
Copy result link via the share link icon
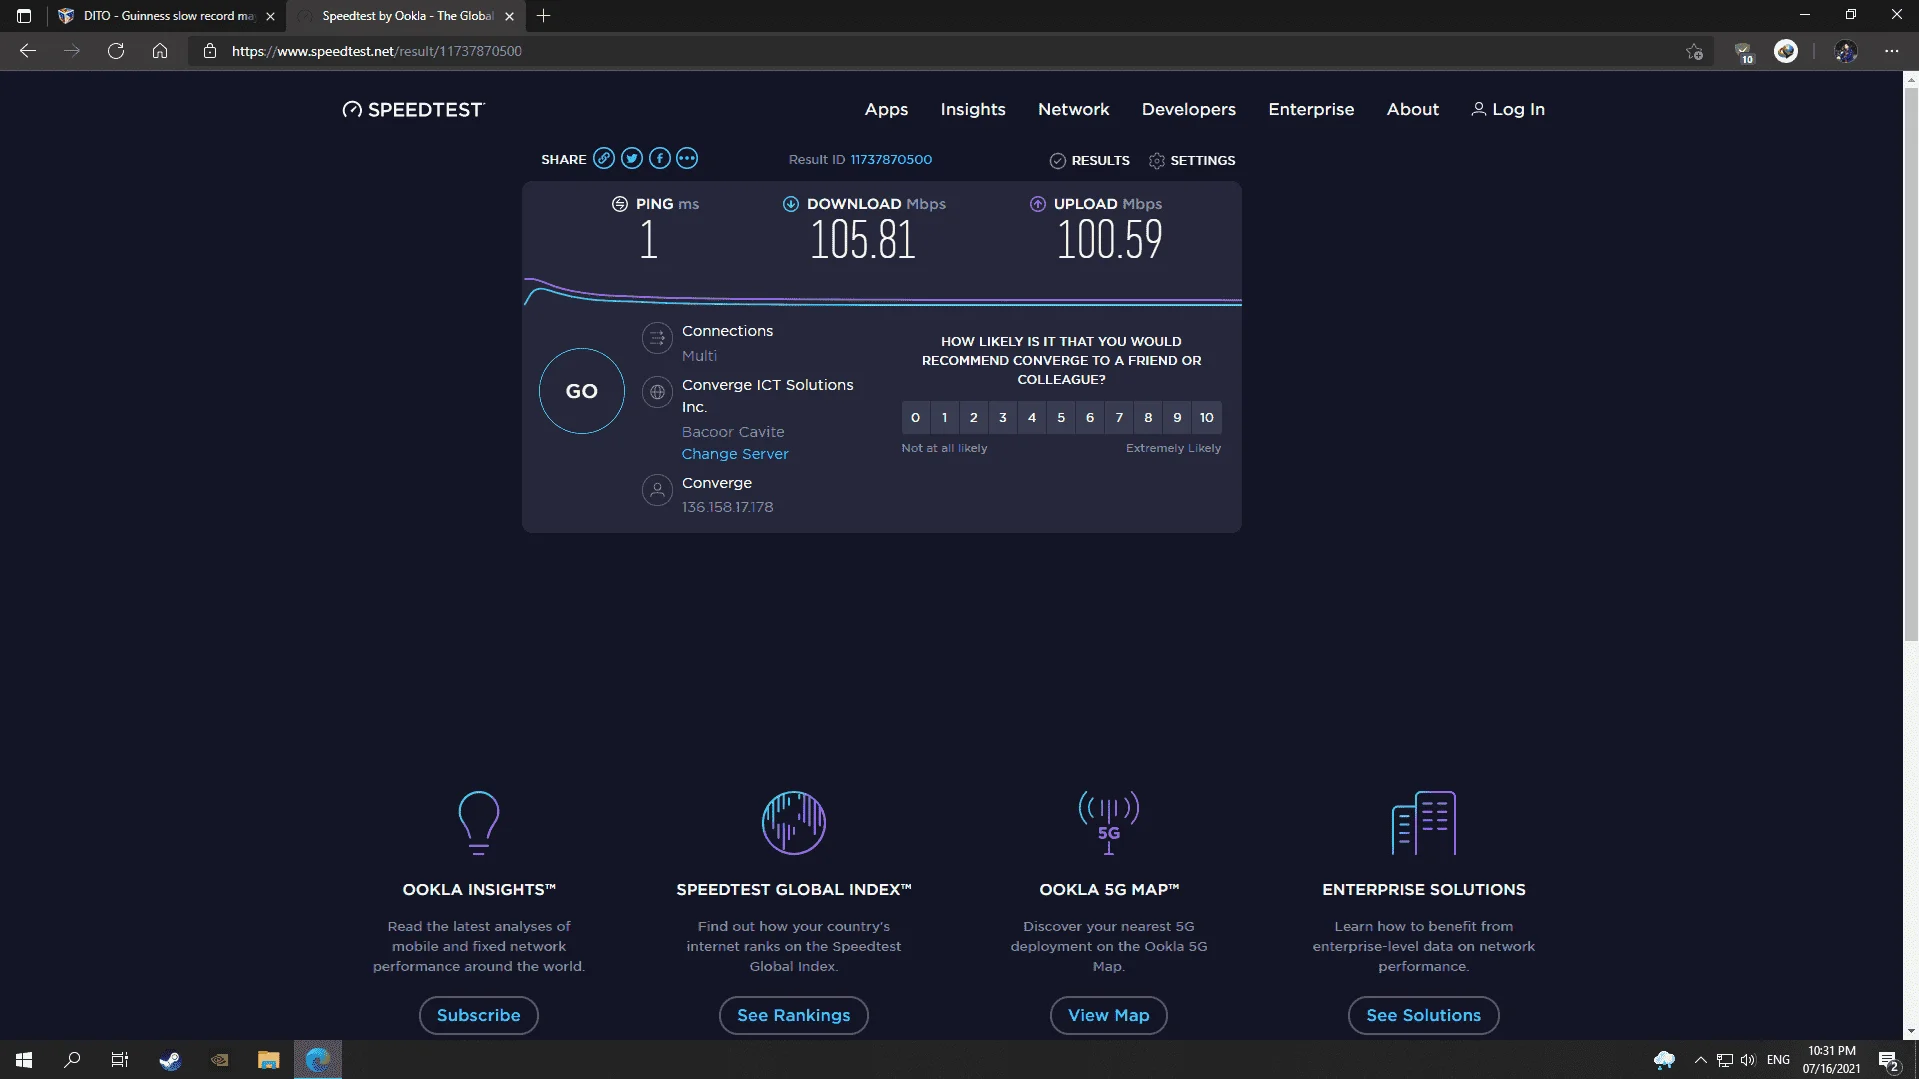click(604, 158)
